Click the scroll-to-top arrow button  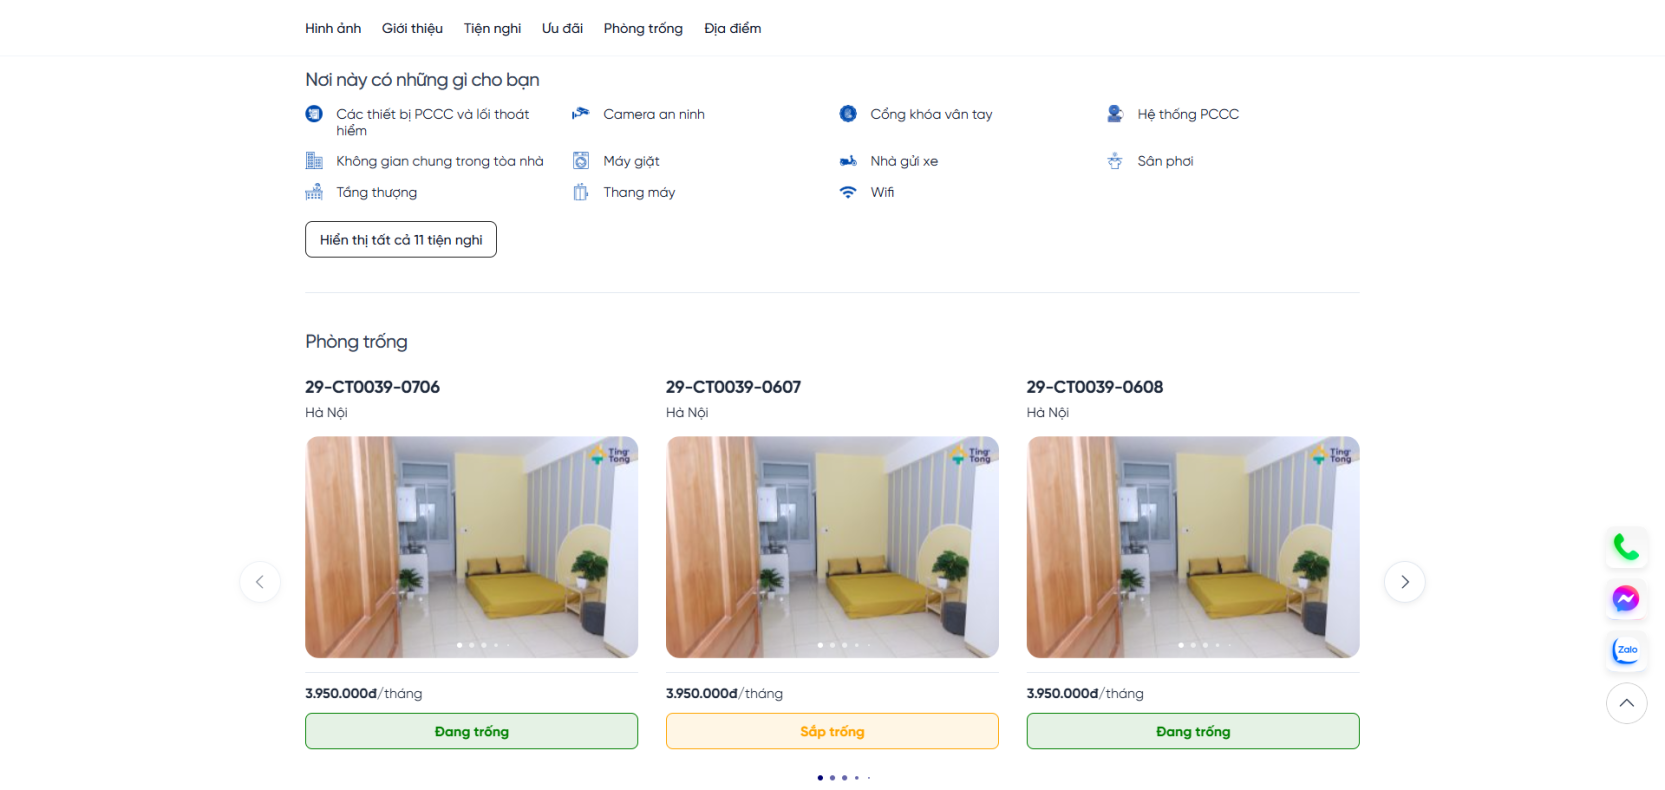[1626, 703]
